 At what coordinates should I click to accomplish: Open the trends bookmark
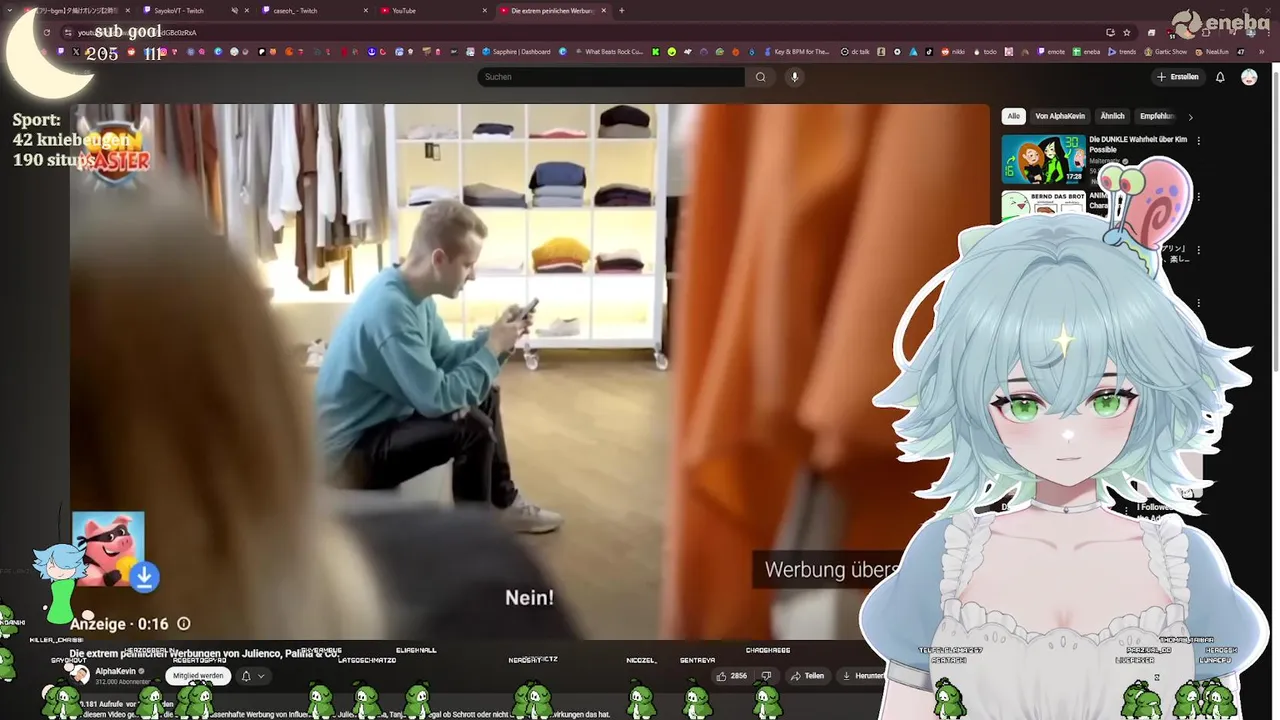[1122, 52]
